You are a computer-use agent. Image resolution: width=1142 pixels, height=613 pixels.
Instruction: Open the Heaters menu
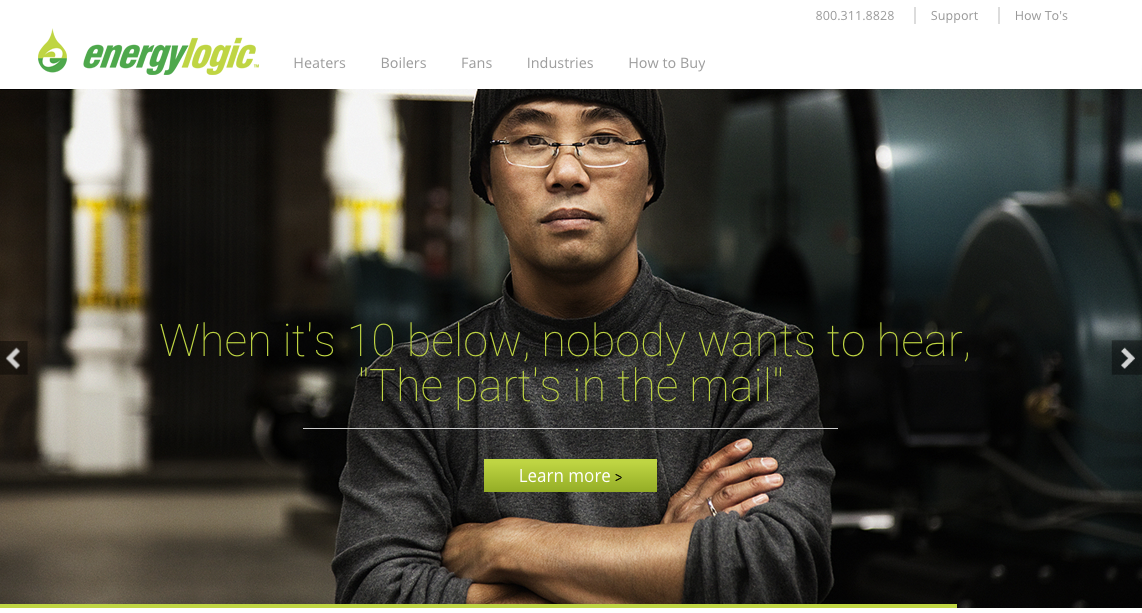pyautogui.click(x=319, y=63)
